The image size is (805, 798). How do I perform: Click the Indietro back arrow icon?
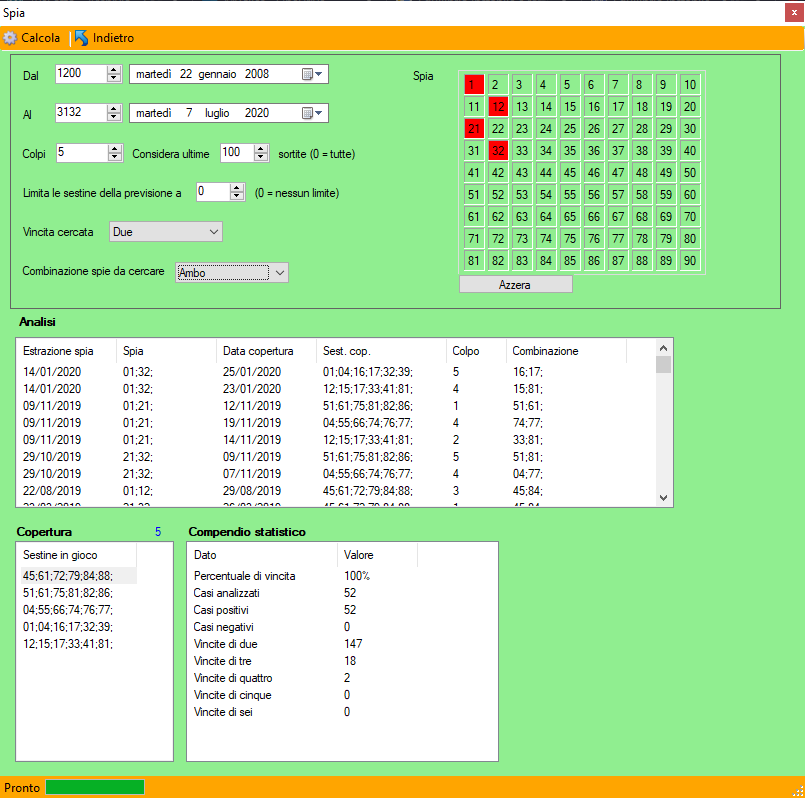81,38
